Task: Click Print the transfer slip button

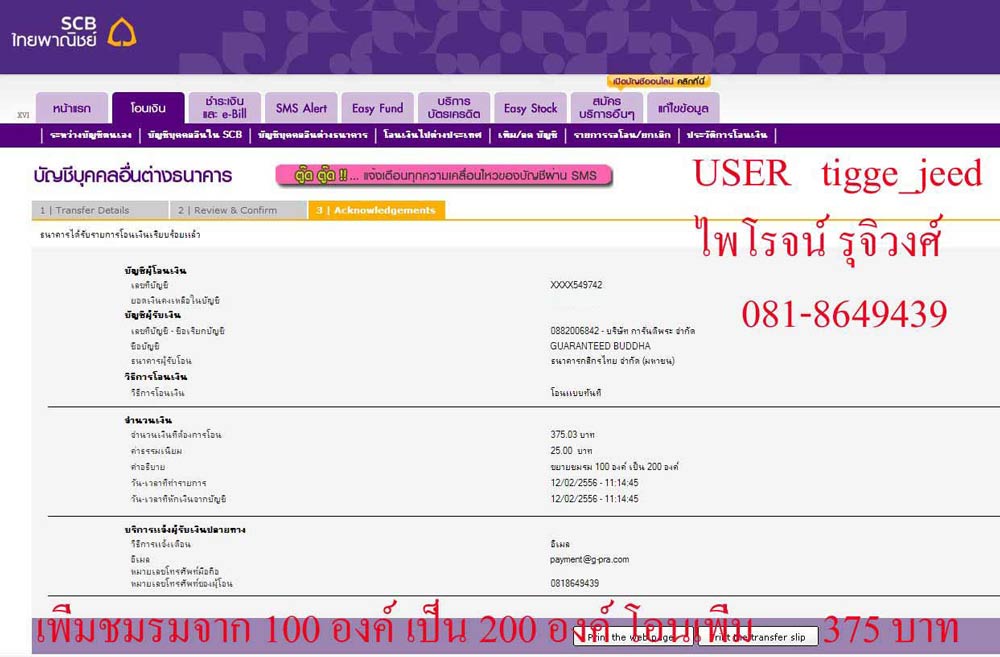Action: point(758,636)
